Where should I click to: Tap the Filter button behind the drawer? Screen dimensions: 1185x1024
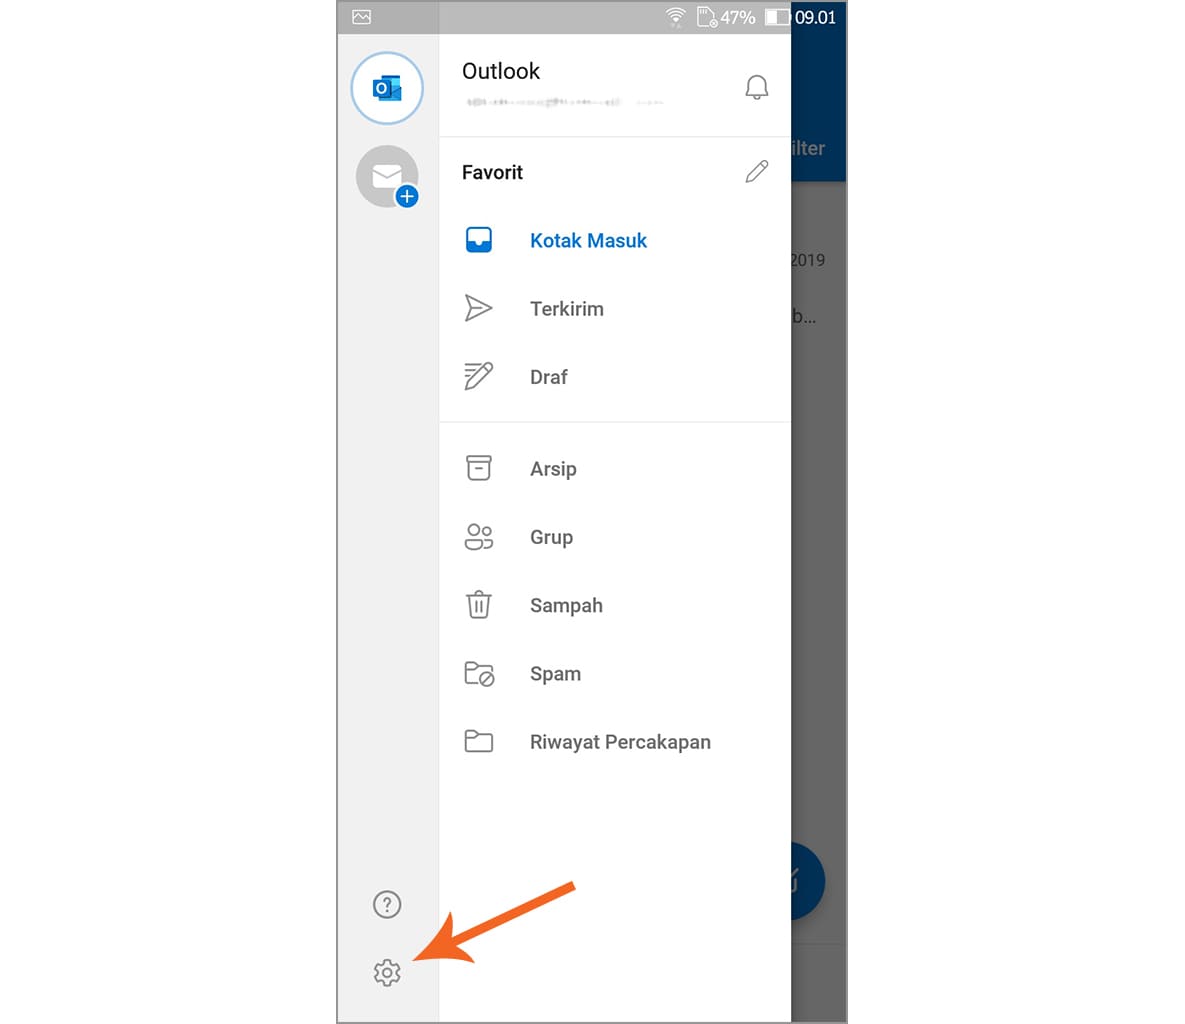click(809, 148)
